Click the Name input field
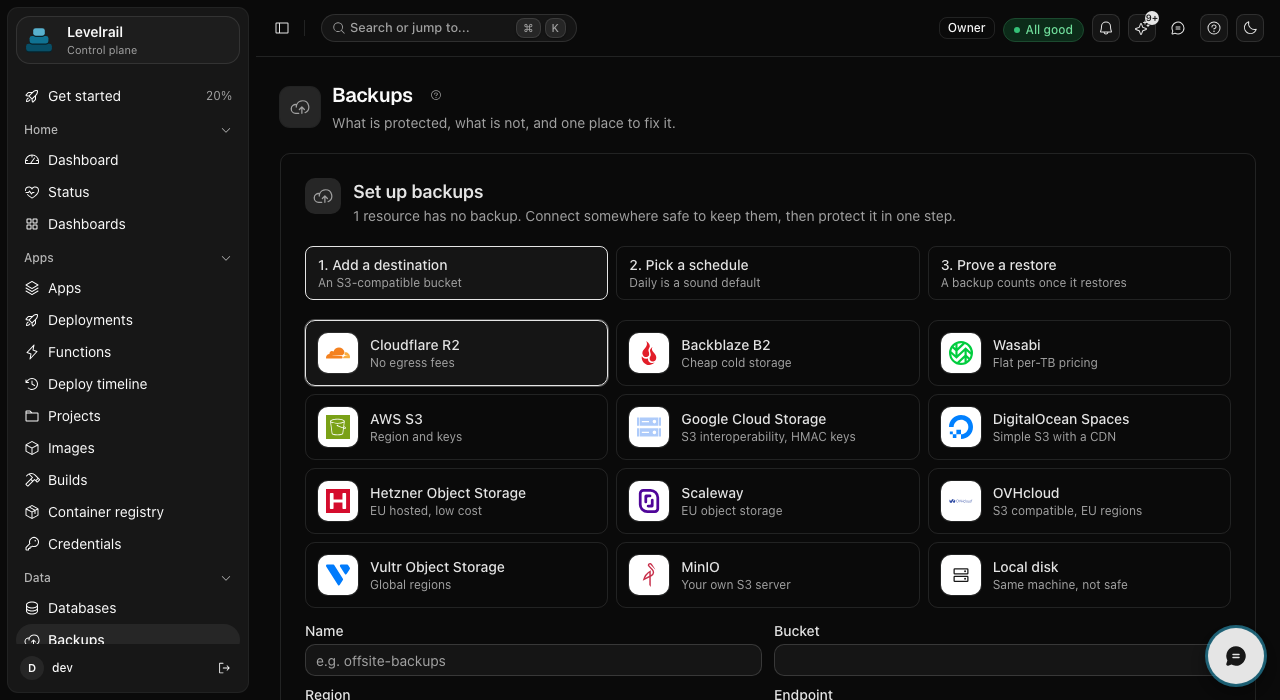 click(533, 660)
